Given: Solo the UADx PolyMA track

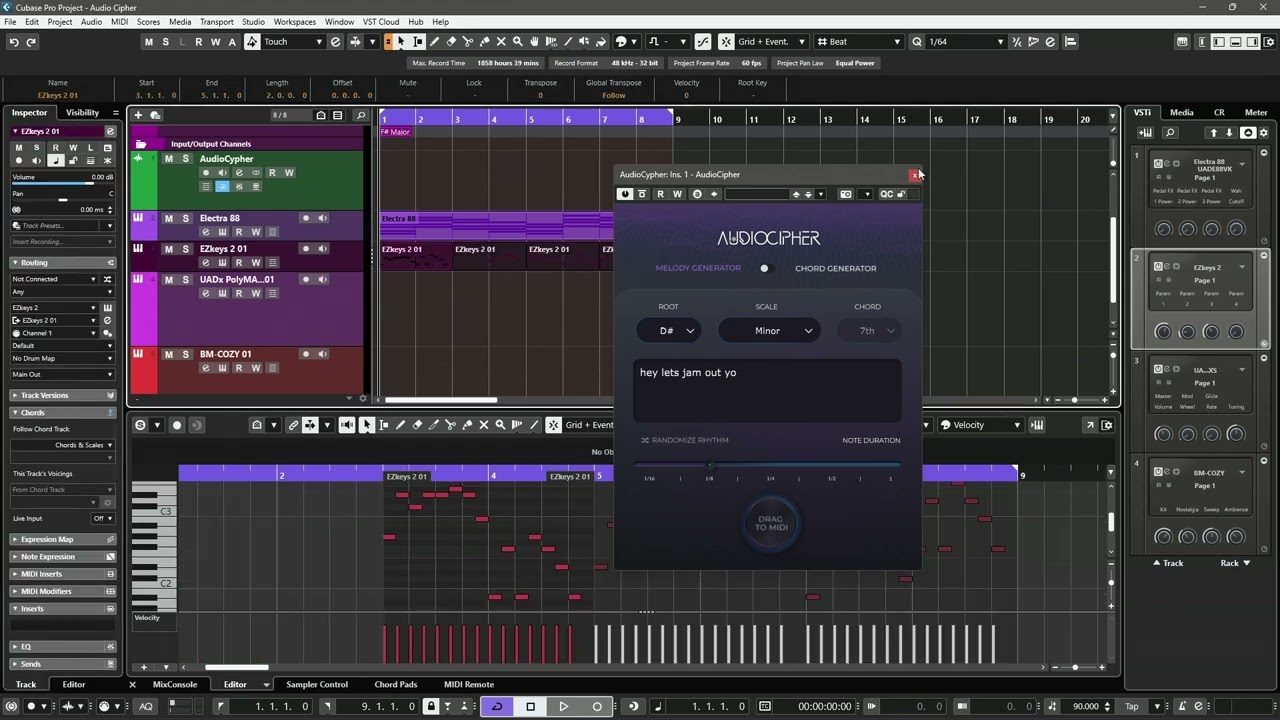Looking at the screenshot, I should pyautogui.click(x=185, y=279).
